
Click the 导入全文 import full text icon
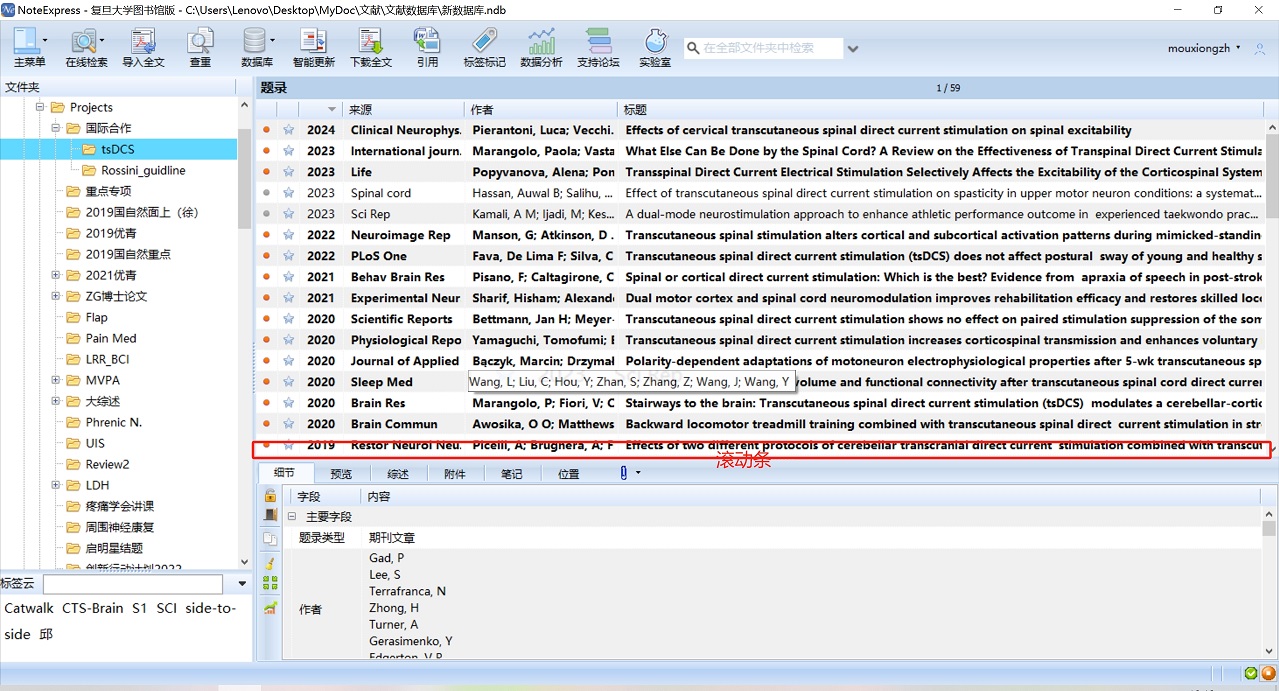click(143, 48)
